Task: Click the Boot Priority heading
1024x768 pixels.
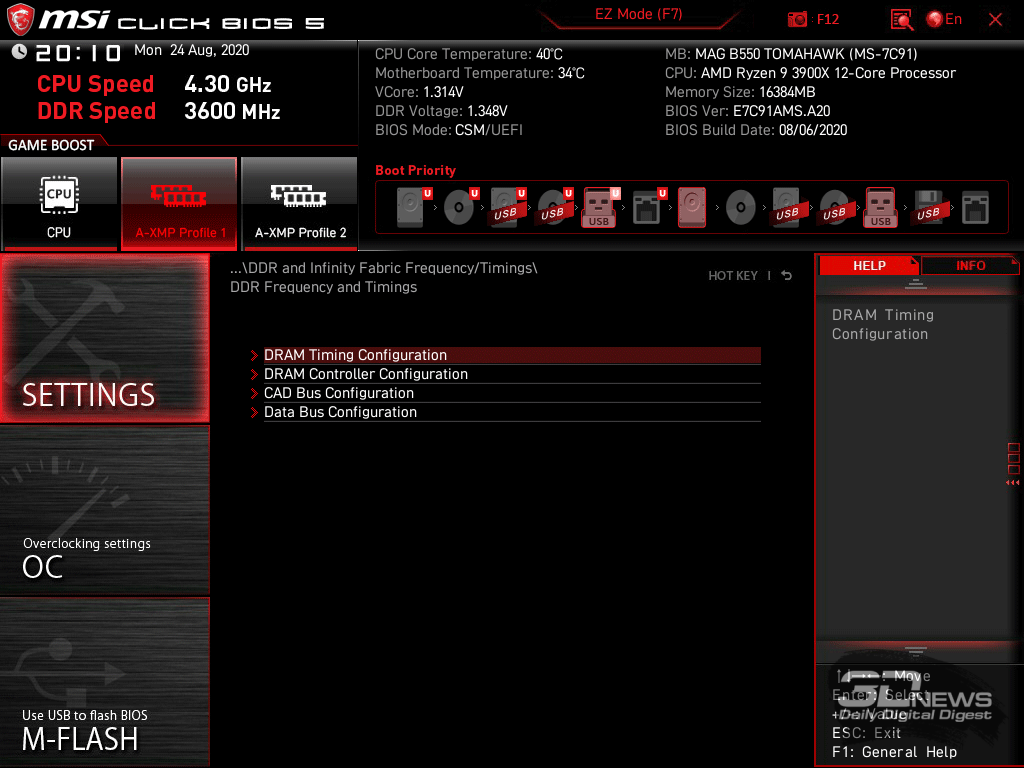Action: pos(415,170)
